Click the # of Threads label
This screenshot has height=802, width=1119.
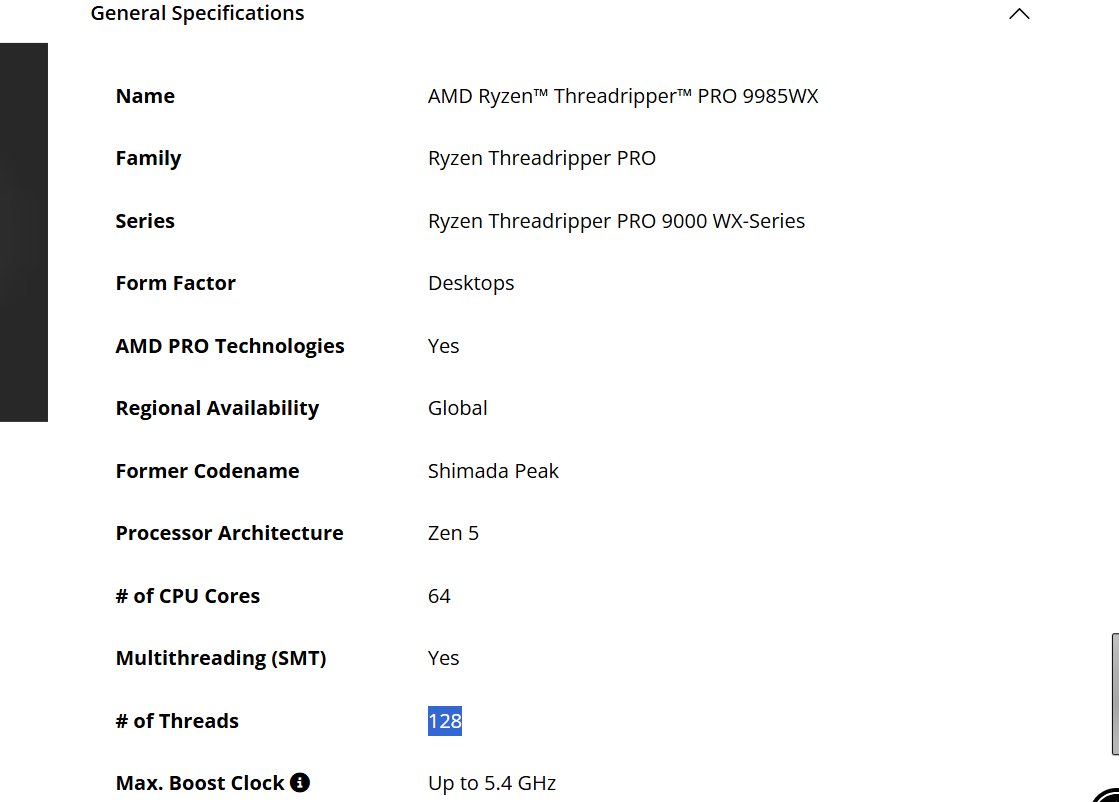click(x=177, y=721)
